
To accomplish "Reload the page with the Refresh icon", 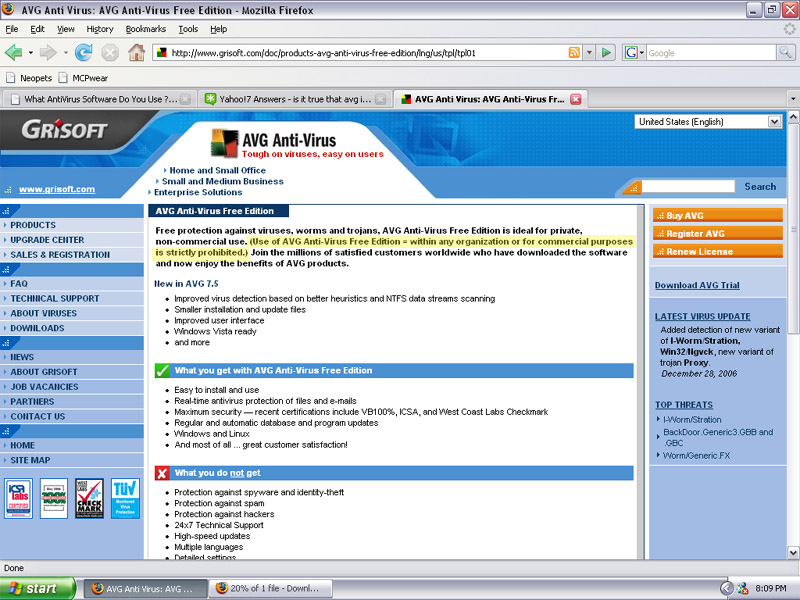I will 83,53.
